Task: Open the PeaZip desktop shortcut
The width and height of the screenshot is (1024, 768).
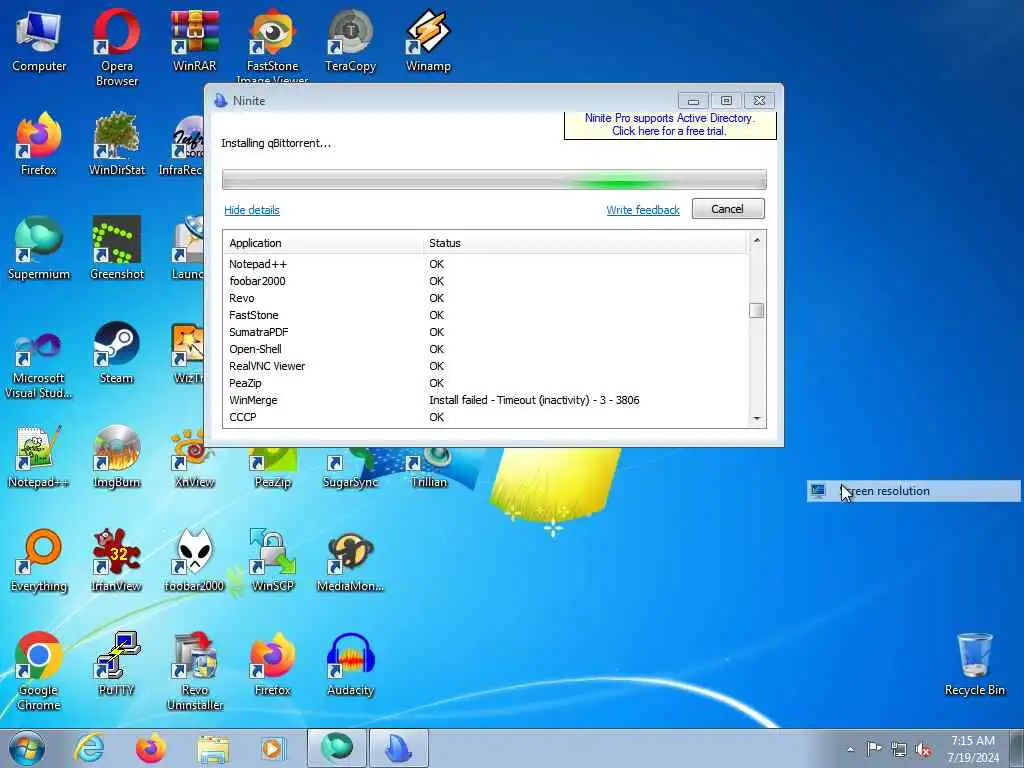Action: click(x=272, y=469)
